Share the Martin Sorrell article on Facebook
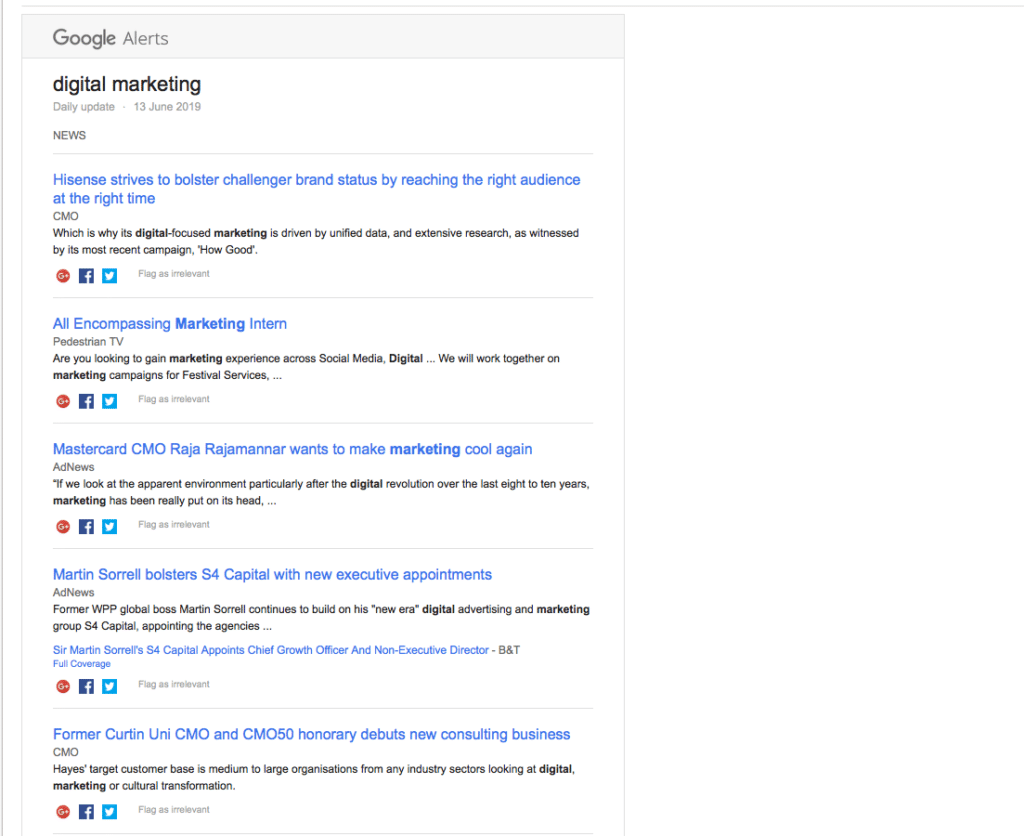1024x836 pixels. pyautogui.click(x=85, y=686)
